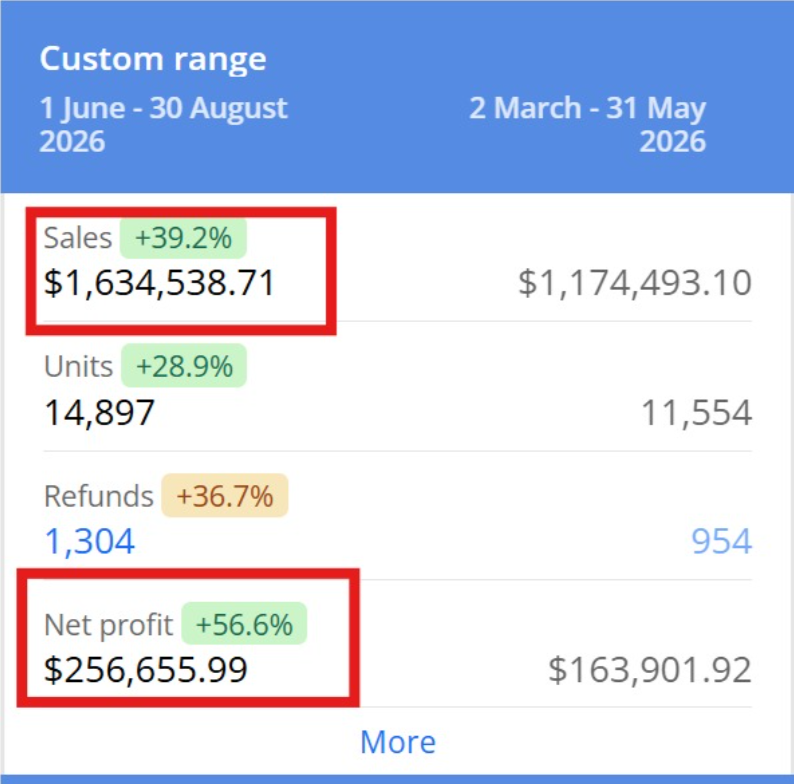The height and width of the screenshot is (784, 794).
Task: Select the Refunds +36.7% change badge
Action: [x=225, y=496]
